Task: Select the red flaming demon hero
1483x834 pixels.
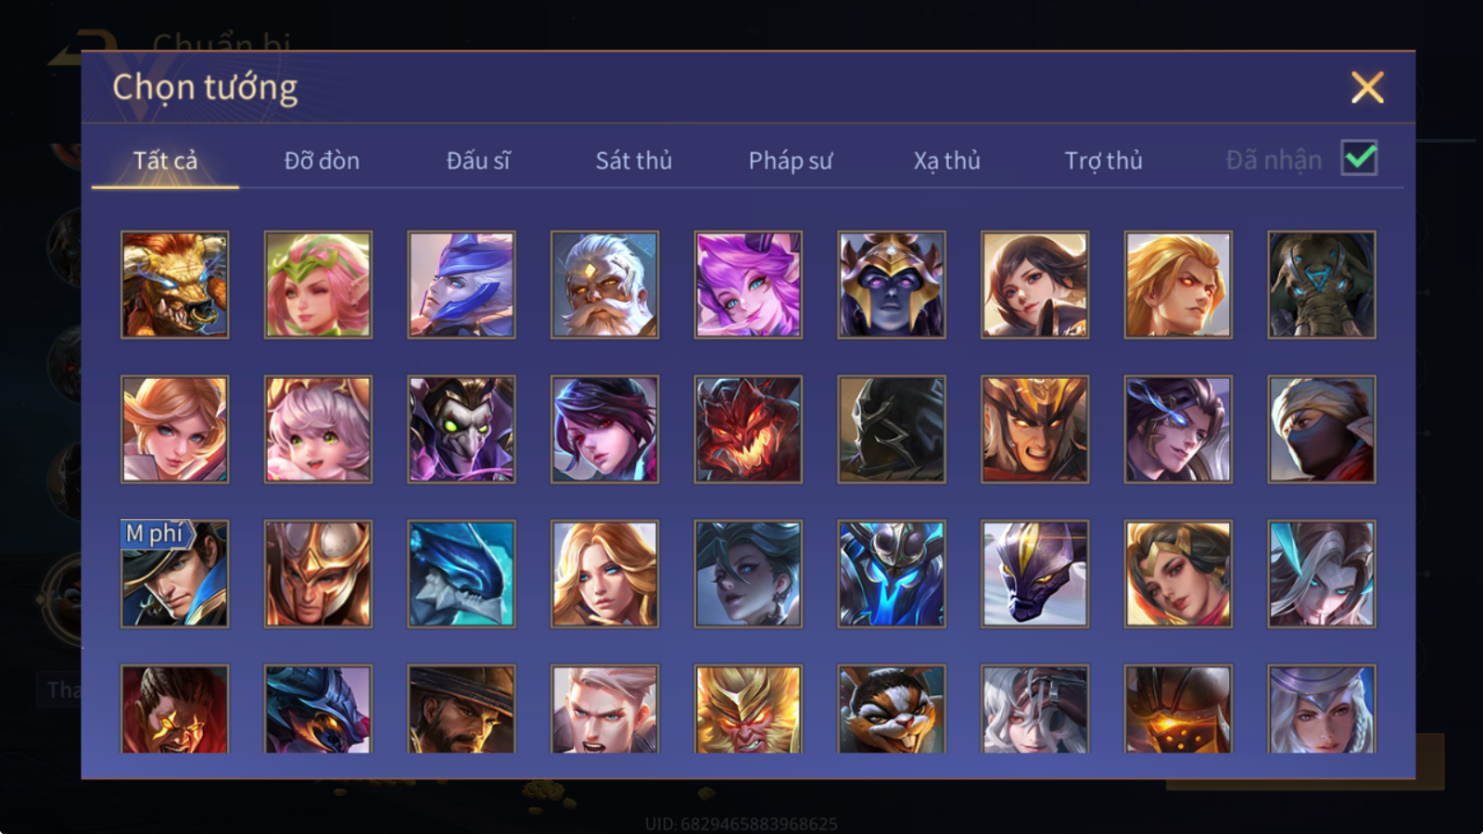Action: pos(748,429)
